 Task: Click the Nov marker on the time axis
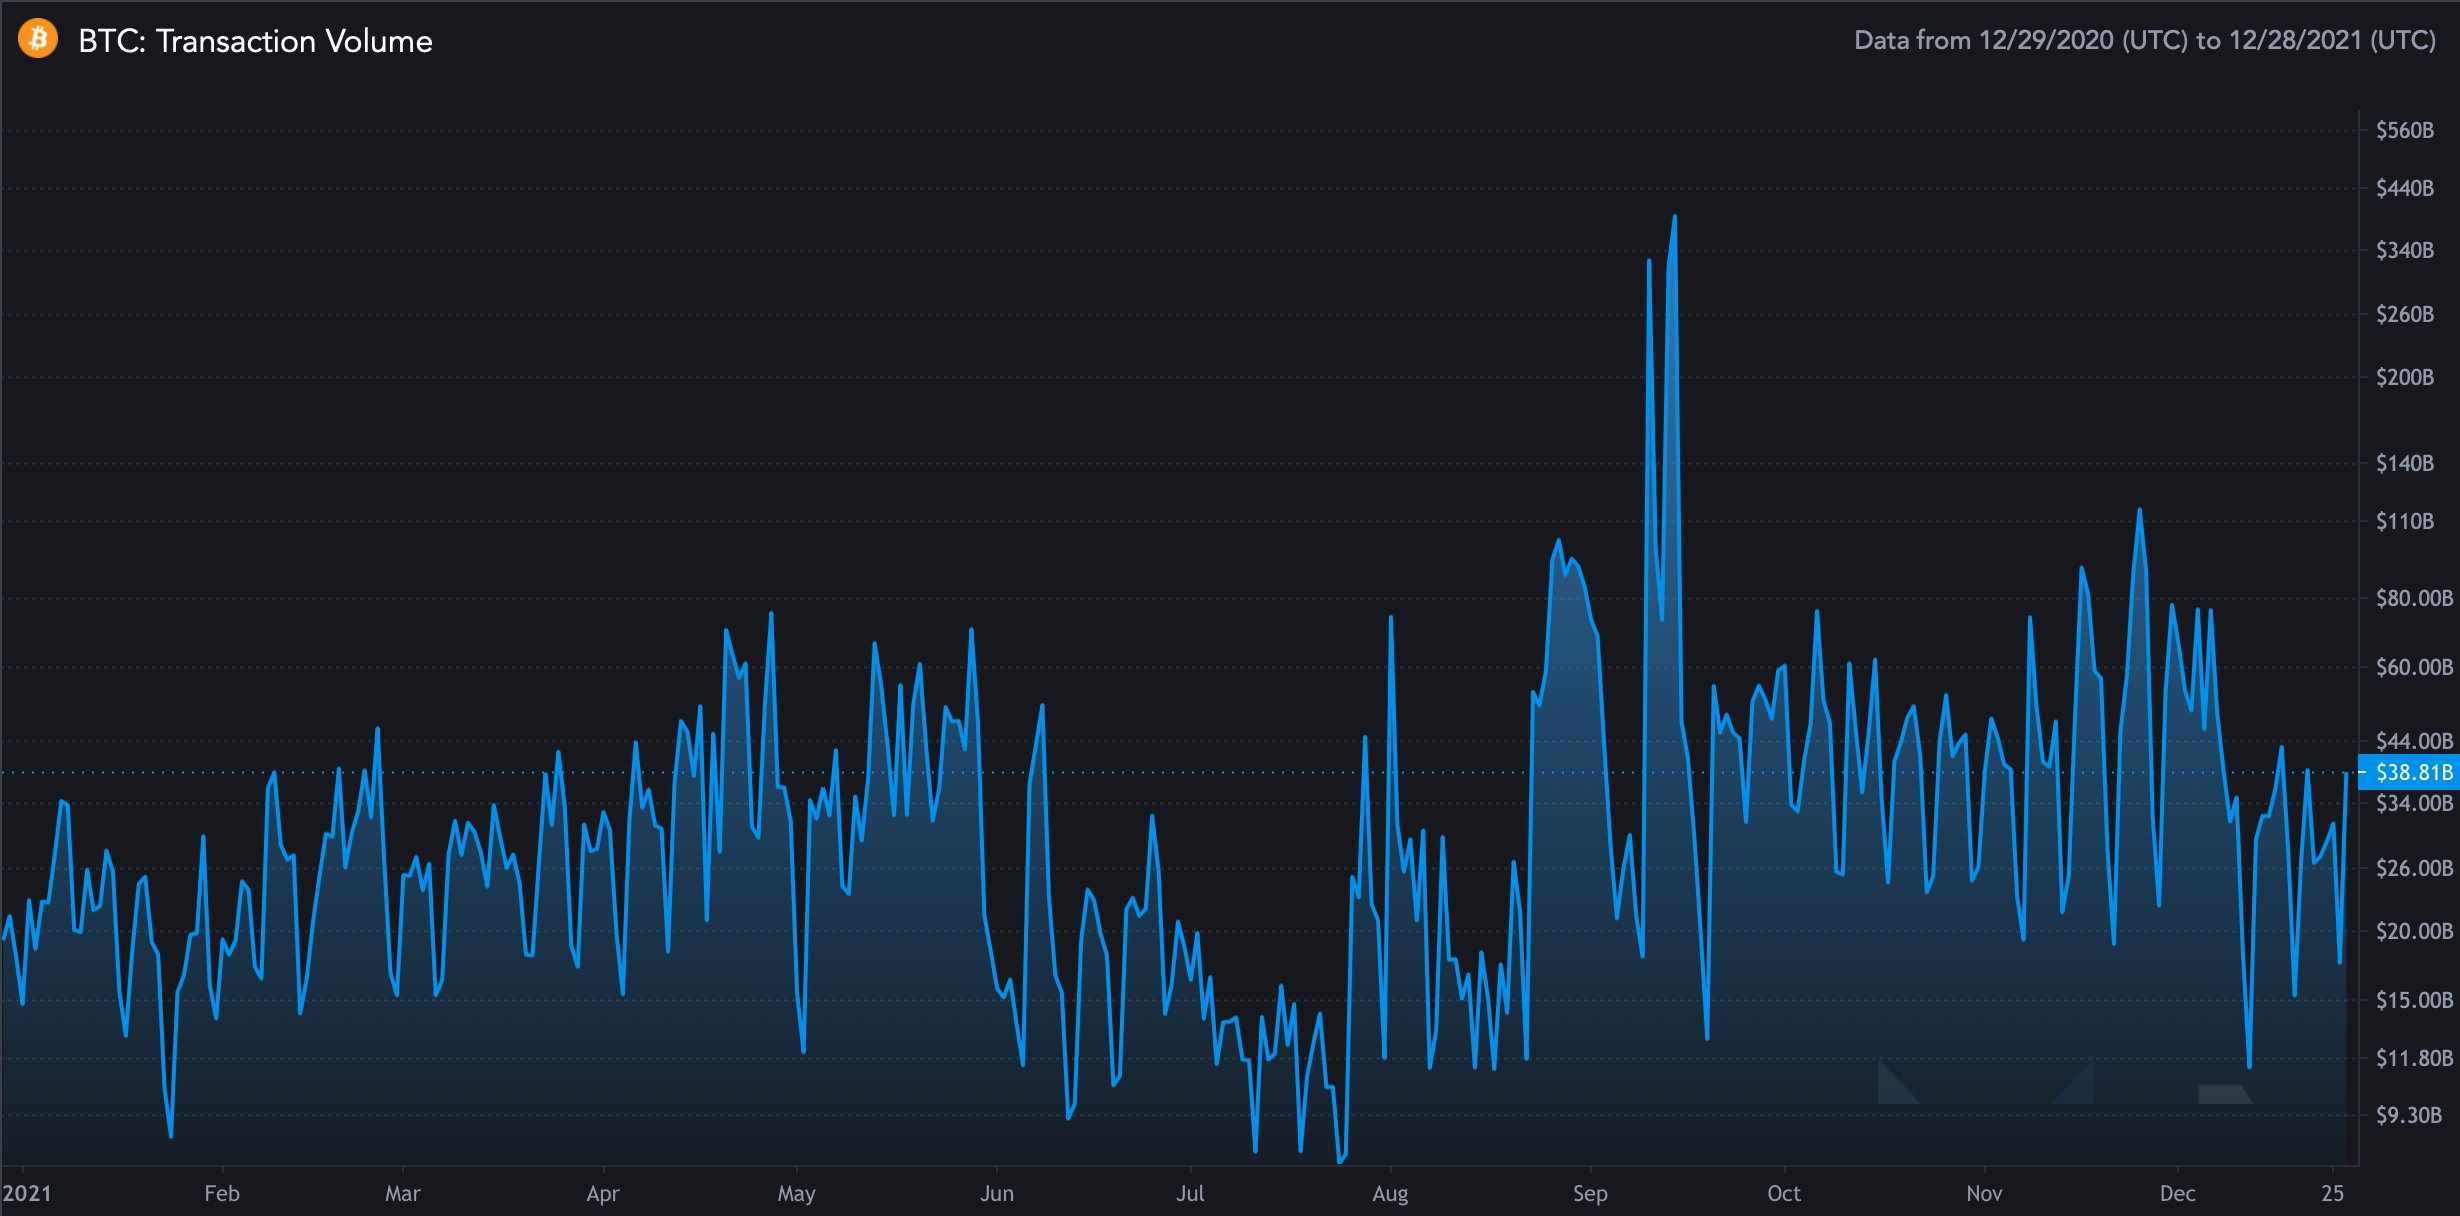point(1984,1193)
